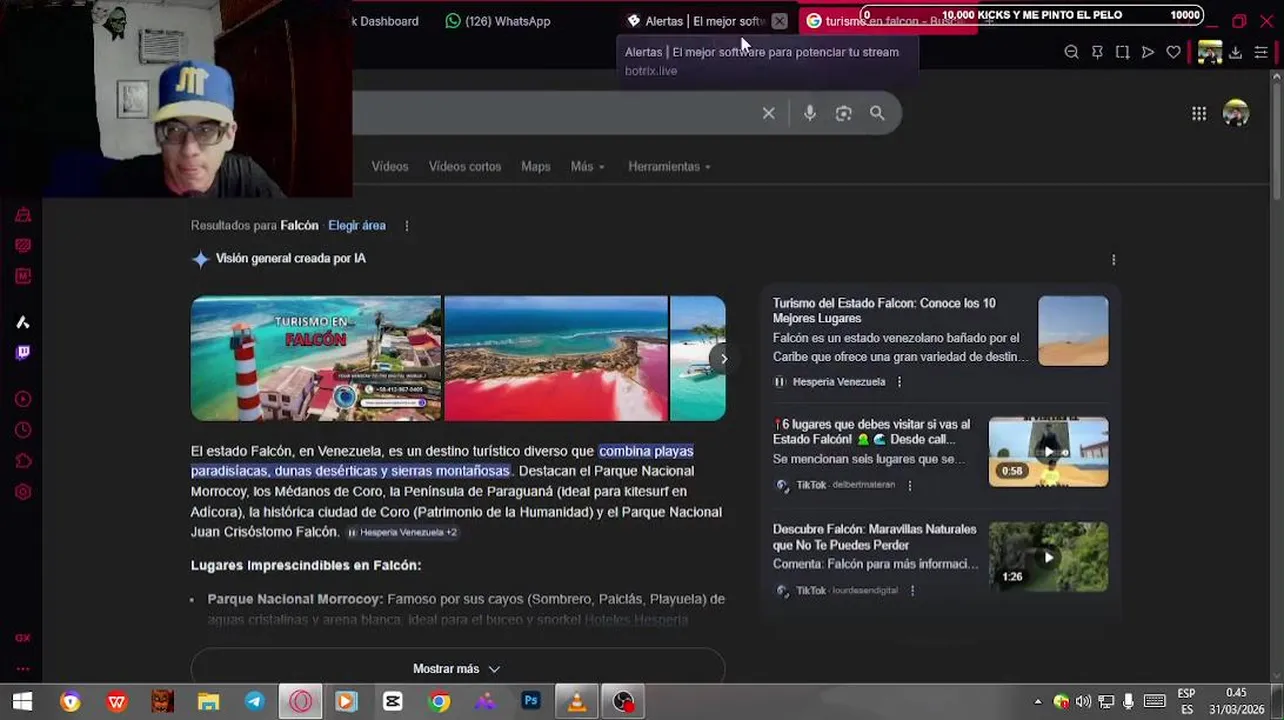
Task: Open VLC from the taskbar
Action: [x=577, y=701]
